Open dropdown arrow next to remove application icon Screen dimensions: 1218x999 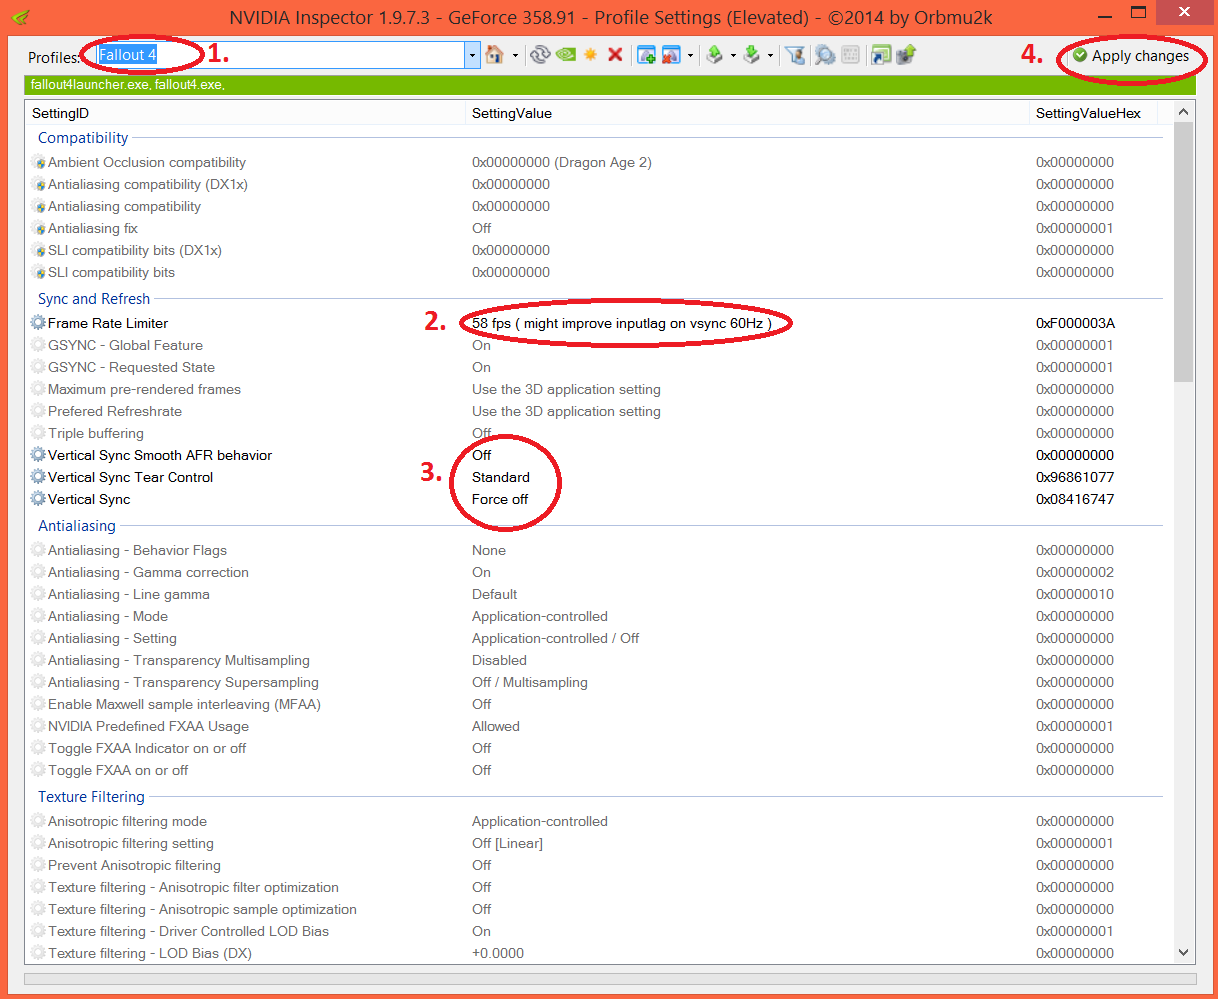690,55
